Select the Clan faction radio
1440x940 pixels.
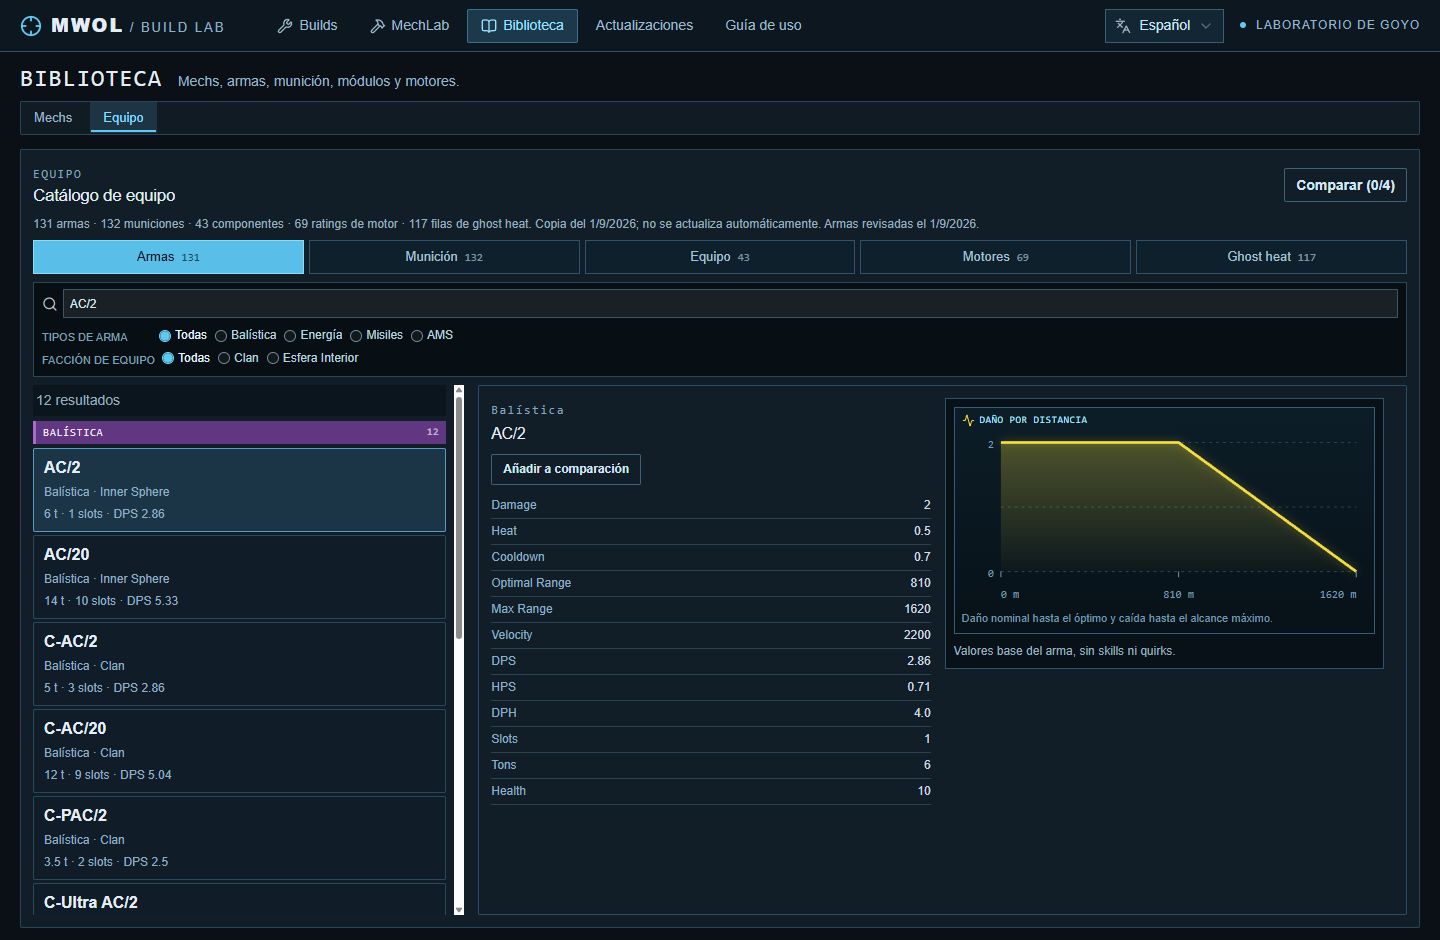(224, 358)
